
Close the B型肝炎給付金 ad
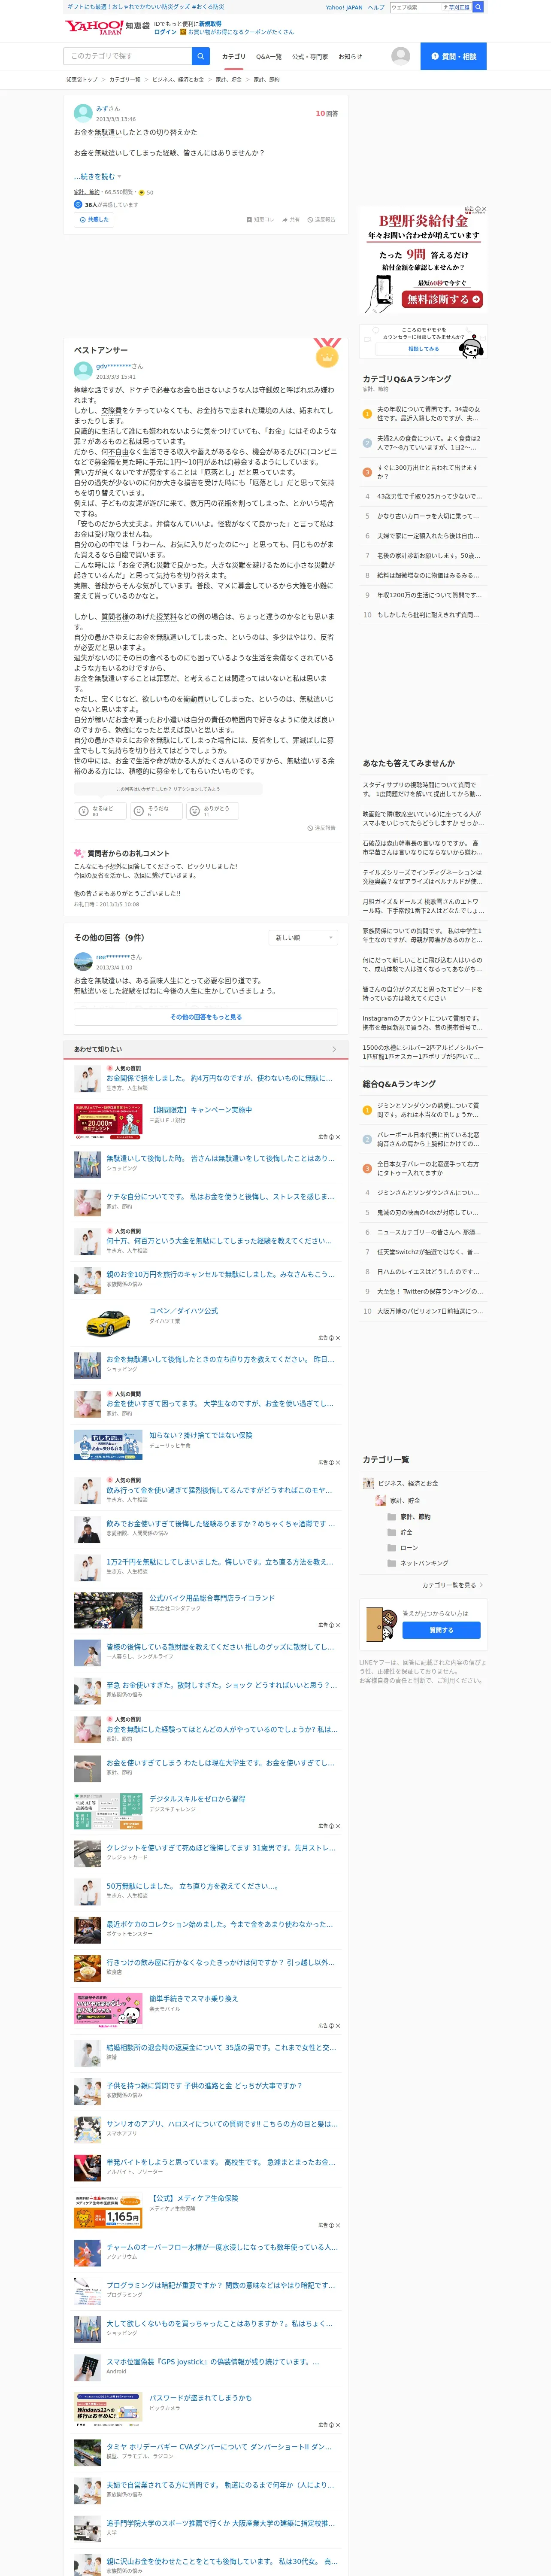[x=484, y=209]
